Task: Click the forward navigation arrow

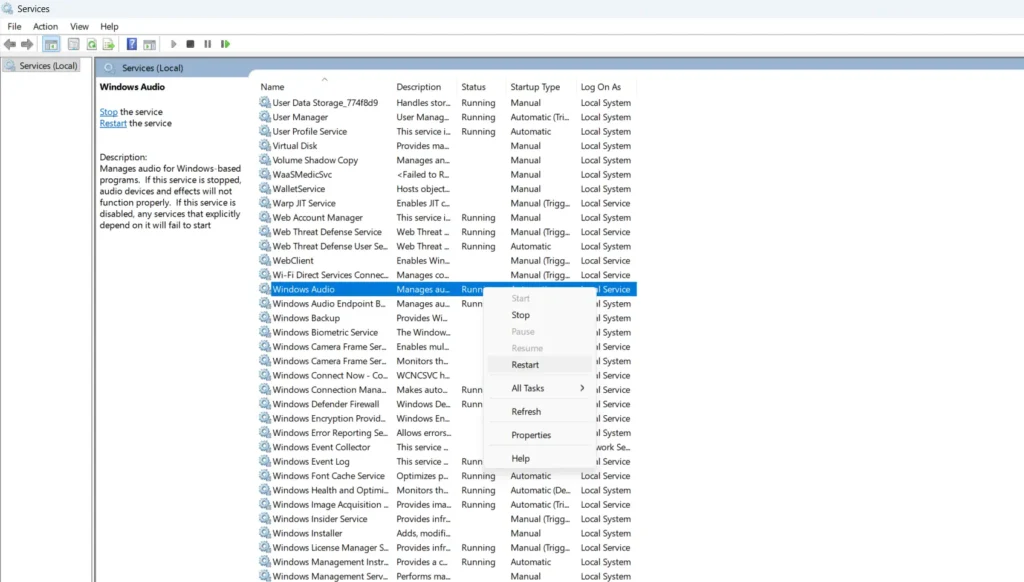Action: [25, 43]
